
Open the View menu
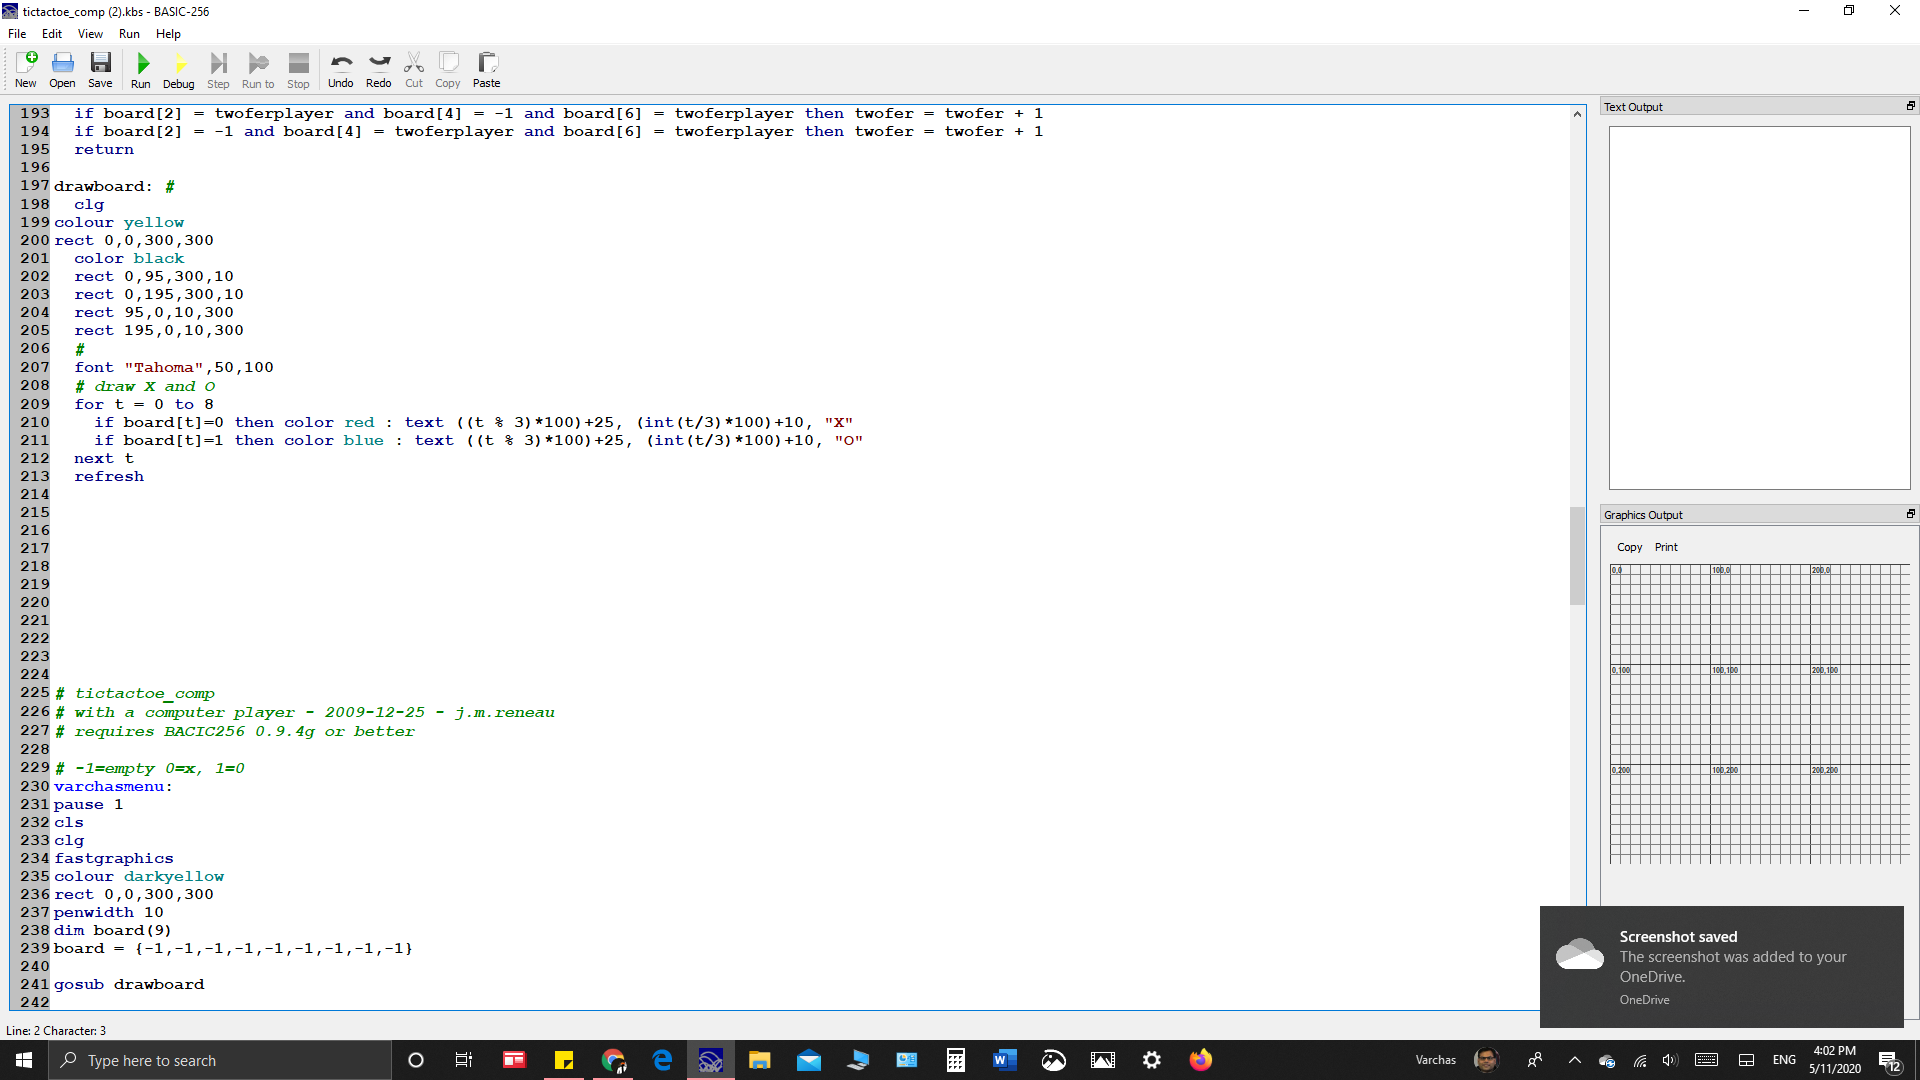click(90, 34)
